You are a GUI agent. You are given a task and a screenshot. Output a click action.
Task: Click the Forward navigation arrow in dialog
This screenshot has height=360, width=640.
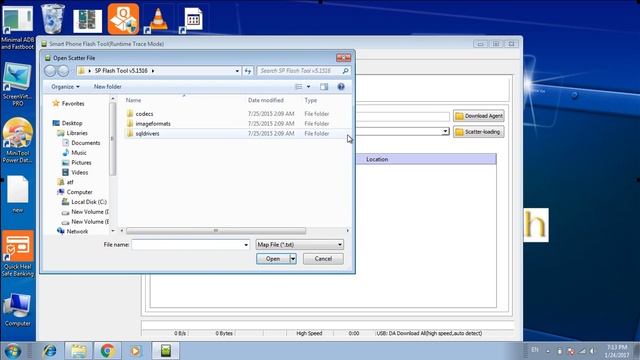(x=63, y=71)
